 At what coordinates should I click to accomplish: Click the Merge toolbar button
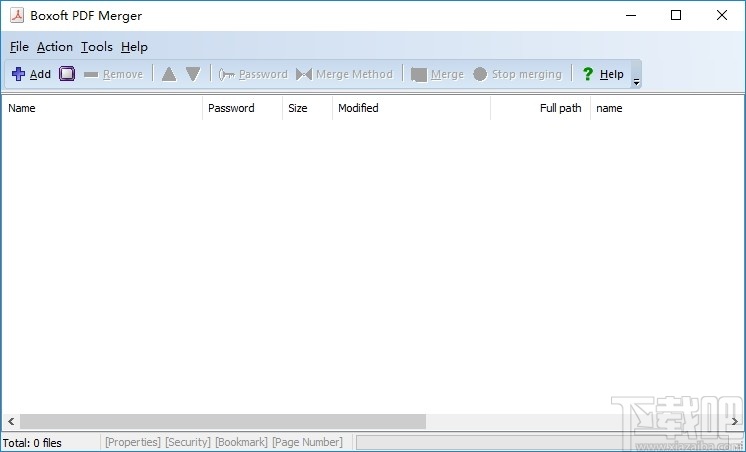(x=437, y=74)
